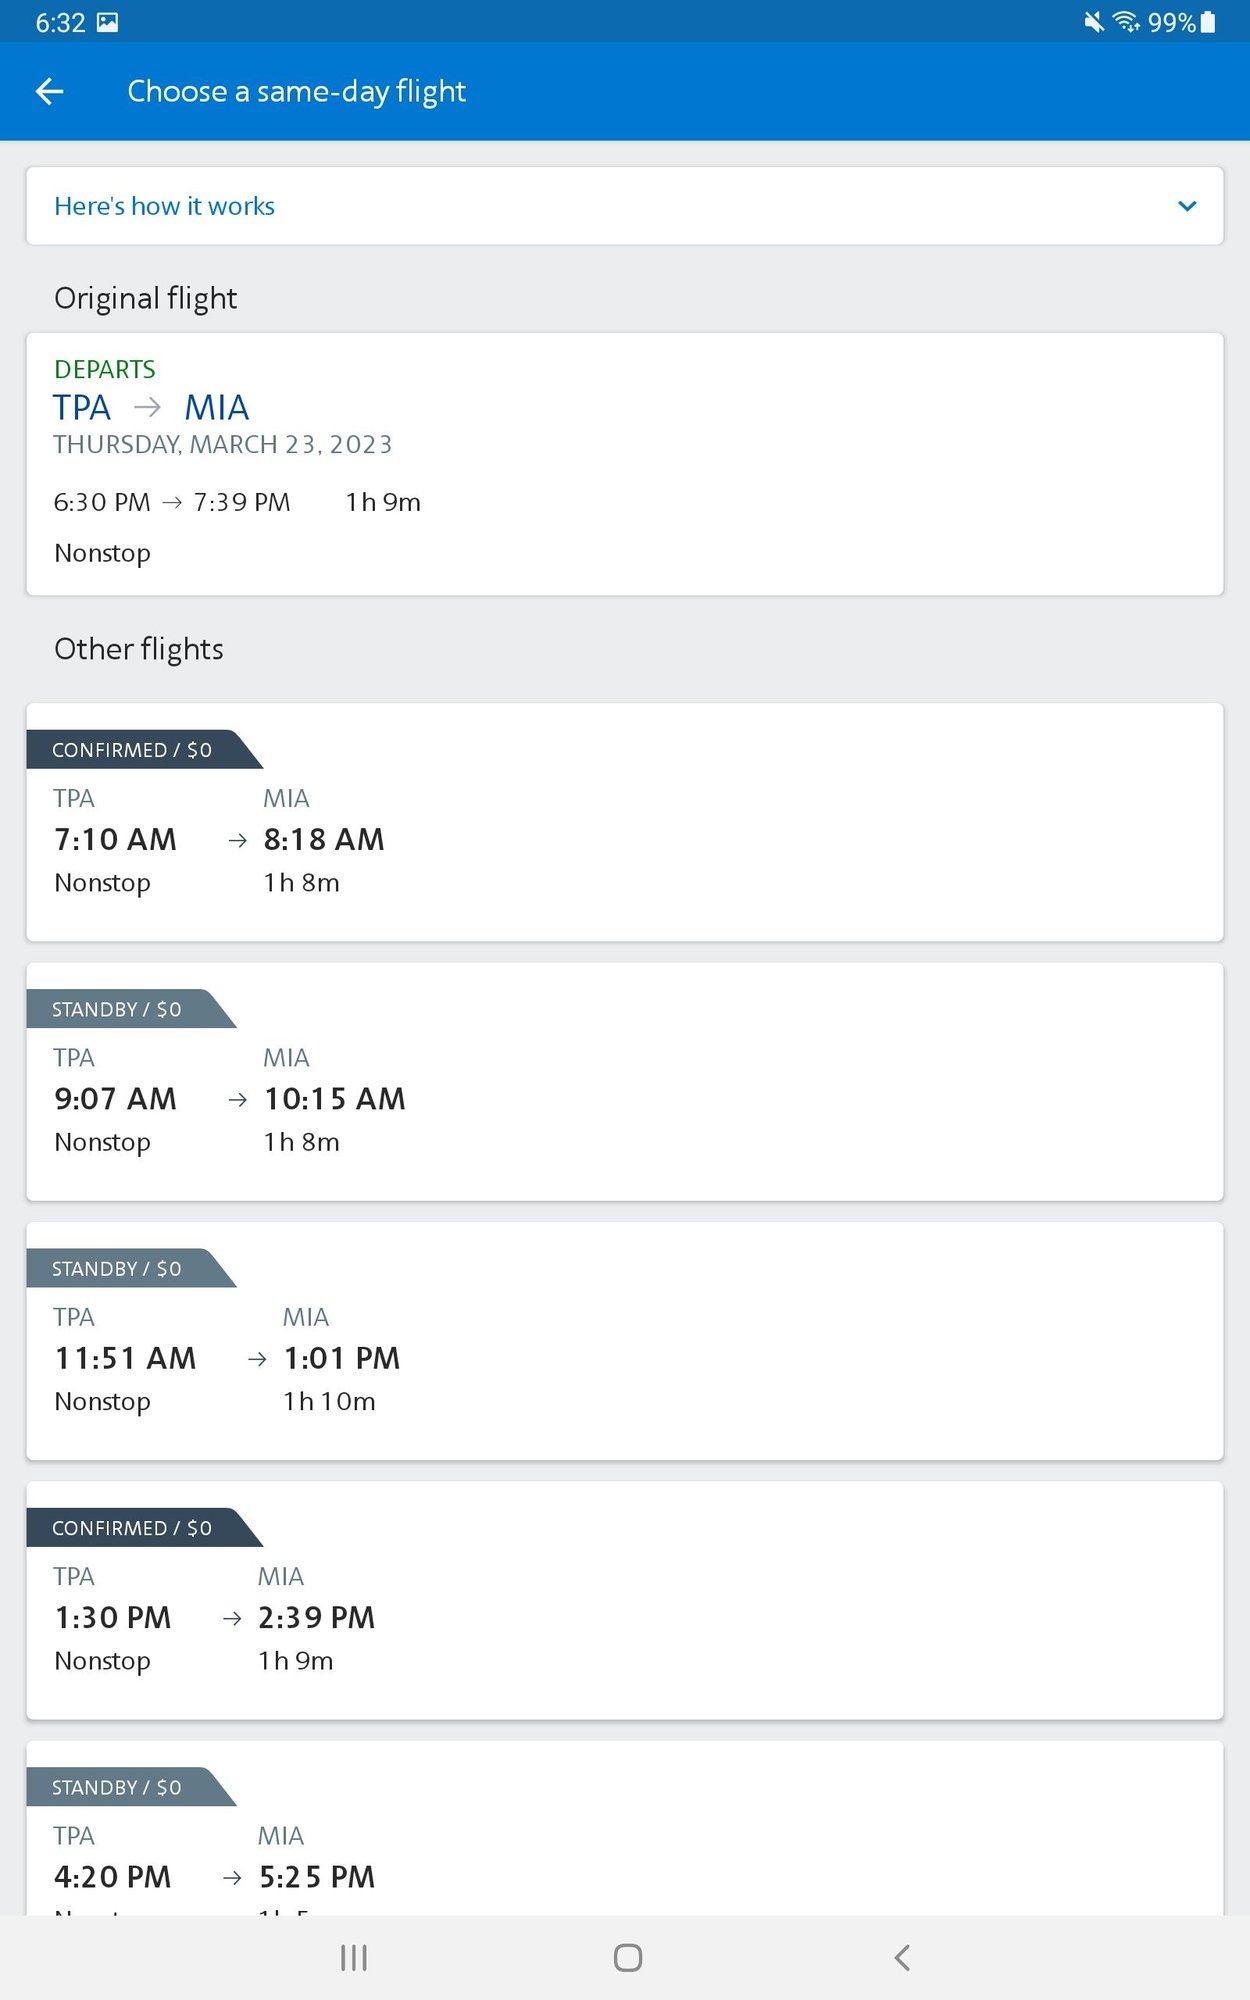
Task: Tap the battery indicator icon
Action: point(1208,22)
